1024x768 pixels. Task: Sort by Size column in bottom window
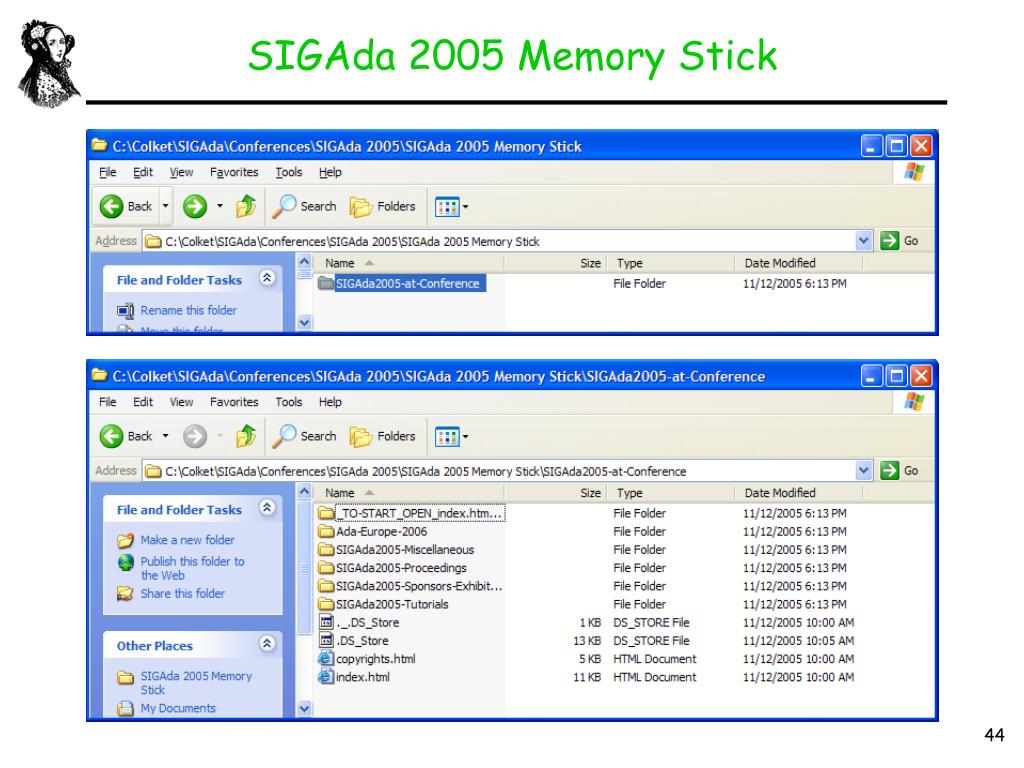point(555,493)
